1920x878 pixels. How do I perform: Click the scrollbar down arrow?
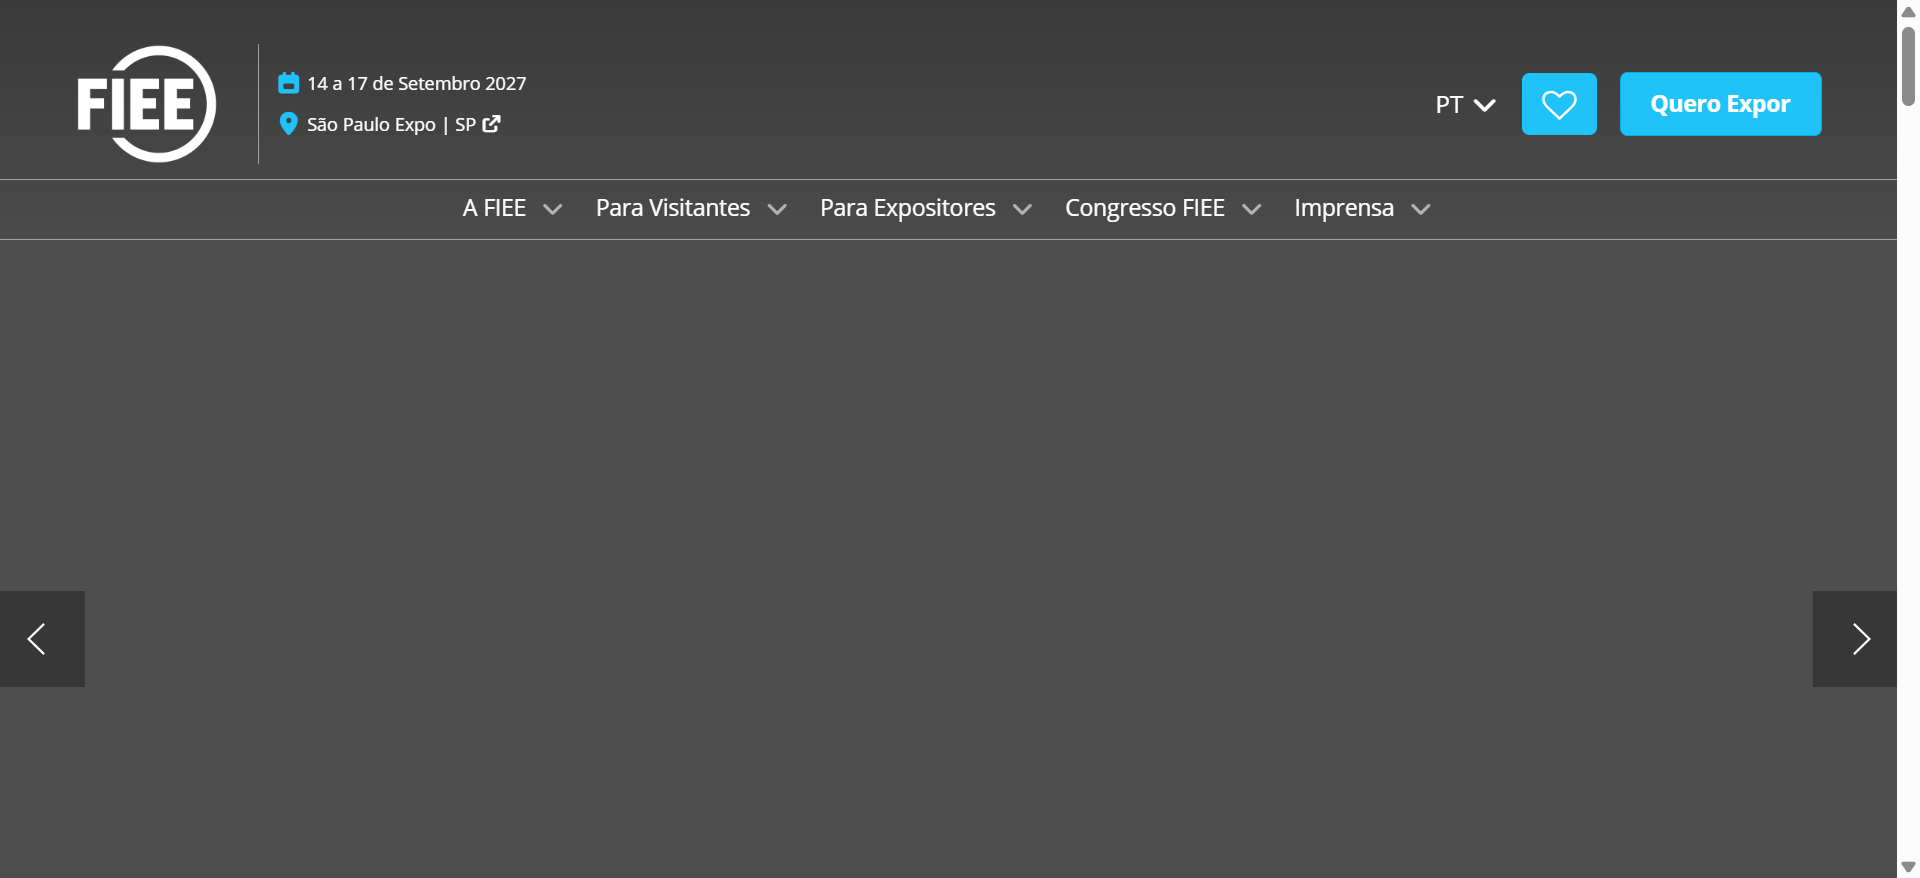click(x=1908, y=867)
